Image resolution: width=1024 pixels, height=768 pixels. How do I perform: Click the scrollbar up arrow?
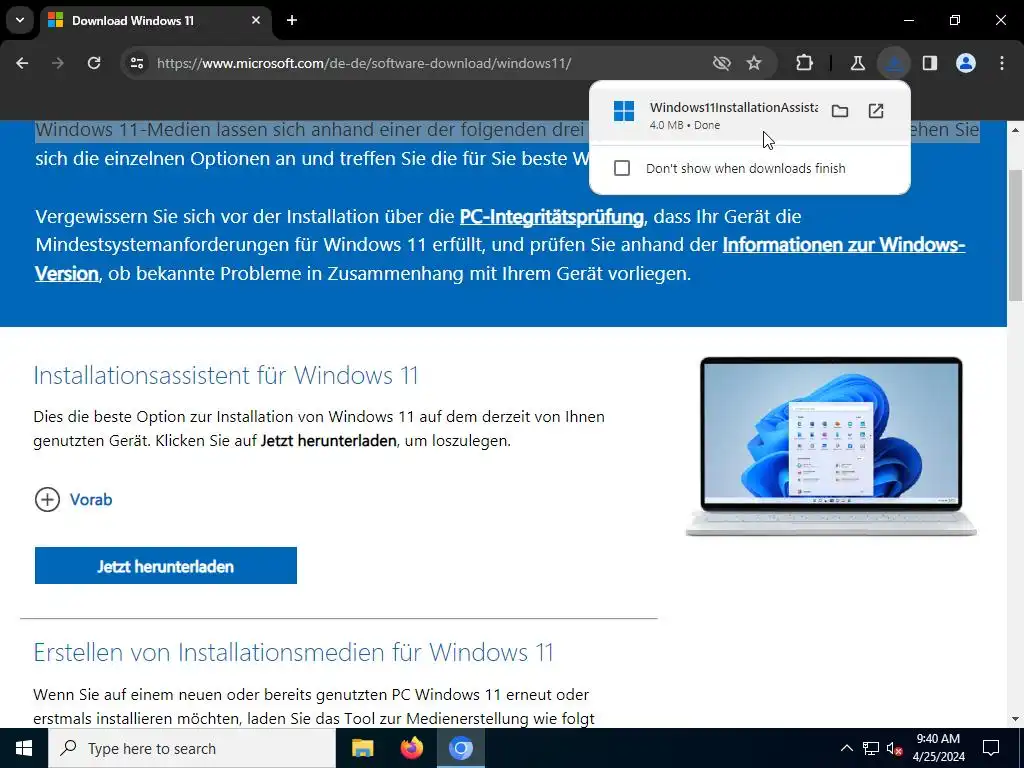coord(1016,130)
